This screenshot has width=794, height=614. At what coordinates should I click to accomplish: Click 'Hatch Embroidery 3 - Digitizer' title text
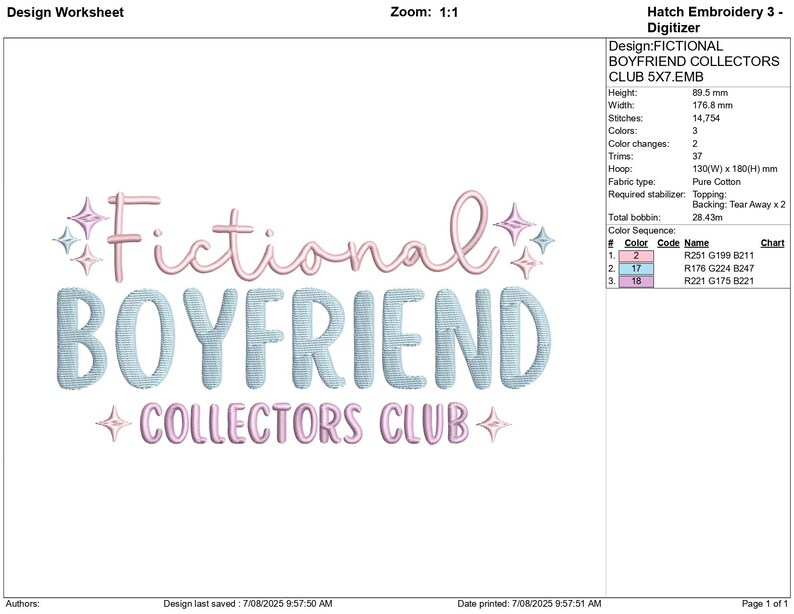click(x=715, y=20)
